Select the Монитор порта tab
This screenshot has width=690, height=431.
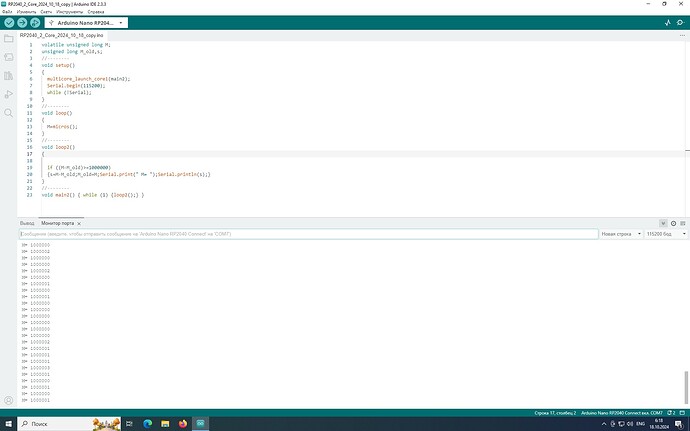pyautogui.click(x=58, y=223)
